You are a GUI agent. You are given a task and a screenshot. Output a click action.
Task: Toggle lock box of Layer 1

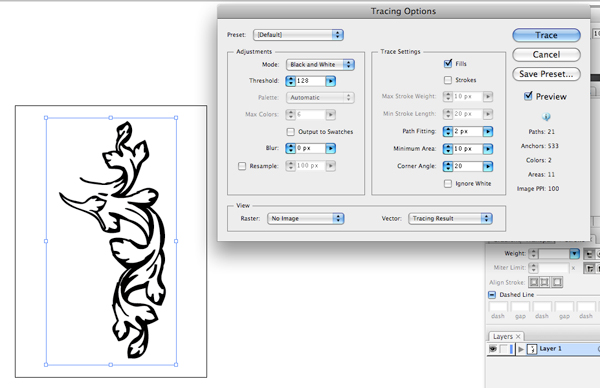[x=504, y=349]
